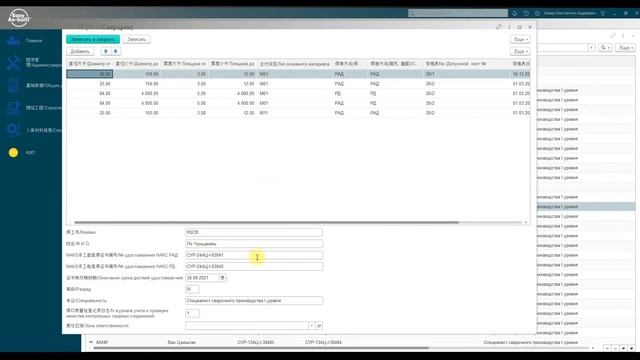Click the 'Добавить' add row button
The width and height of the screenshot is (640, 360).
80,51
